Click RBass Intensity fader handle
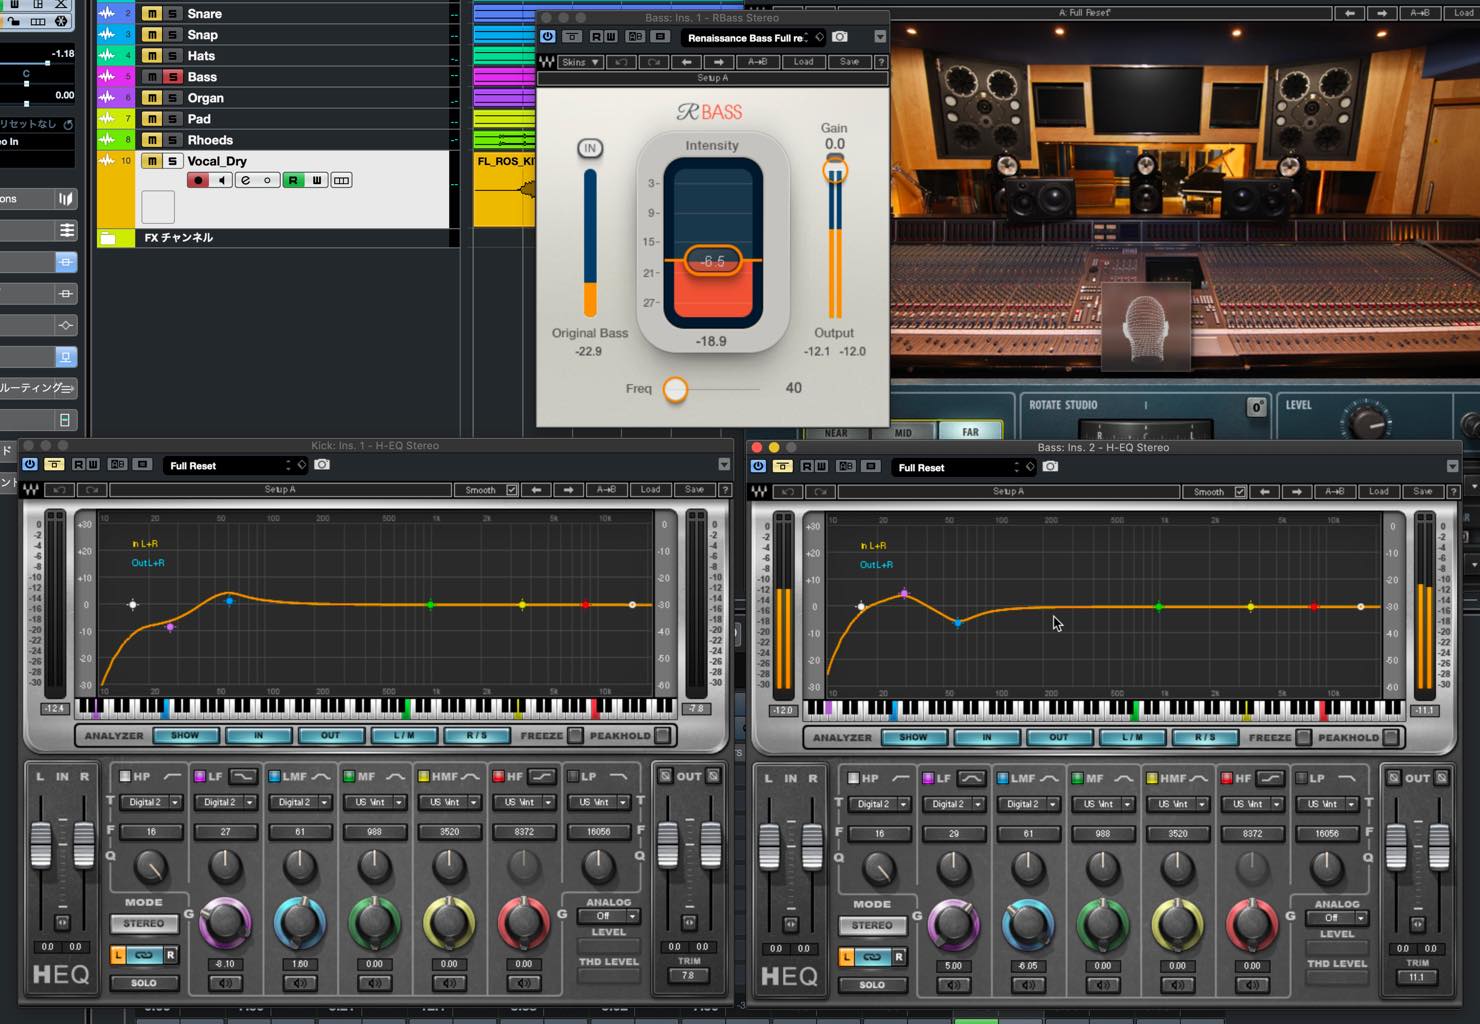1480x1024 pixels. tap(713, 261)
